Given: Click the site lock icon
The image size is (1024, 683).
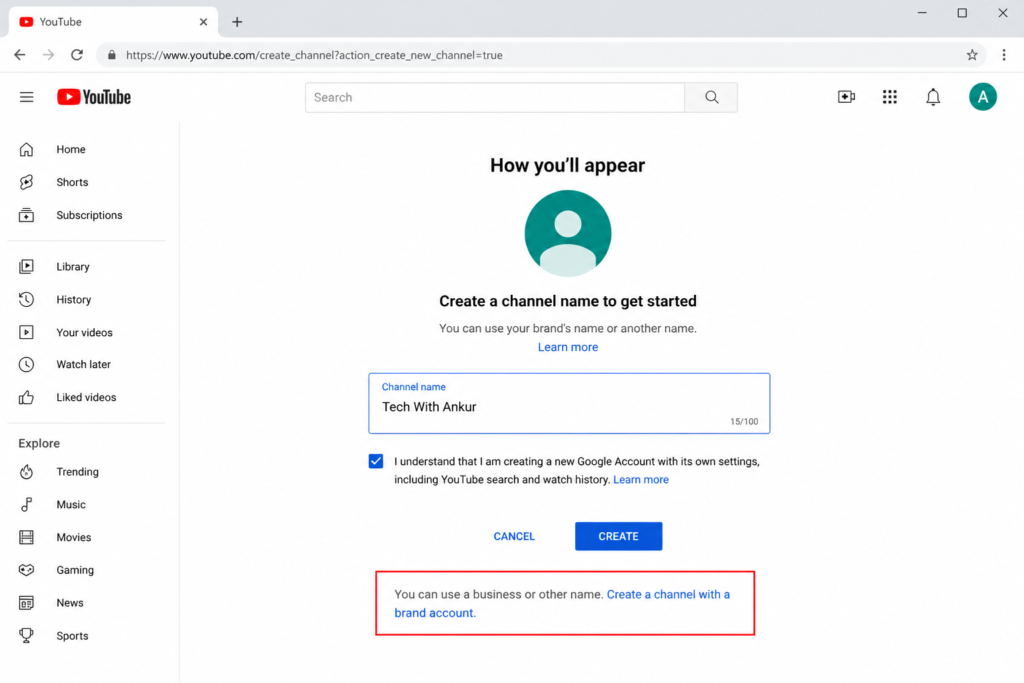Looking at the screenshot, I should click(112, 55).
